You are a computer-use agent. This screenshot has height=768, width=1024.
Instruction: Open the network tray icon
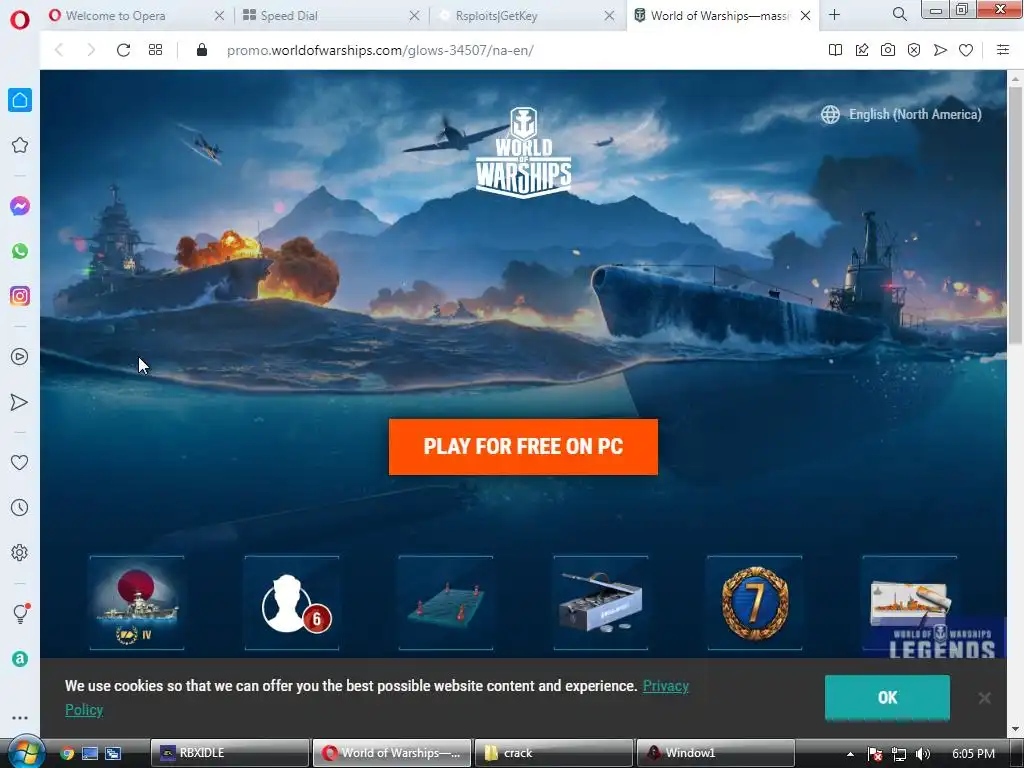(899, 754)
